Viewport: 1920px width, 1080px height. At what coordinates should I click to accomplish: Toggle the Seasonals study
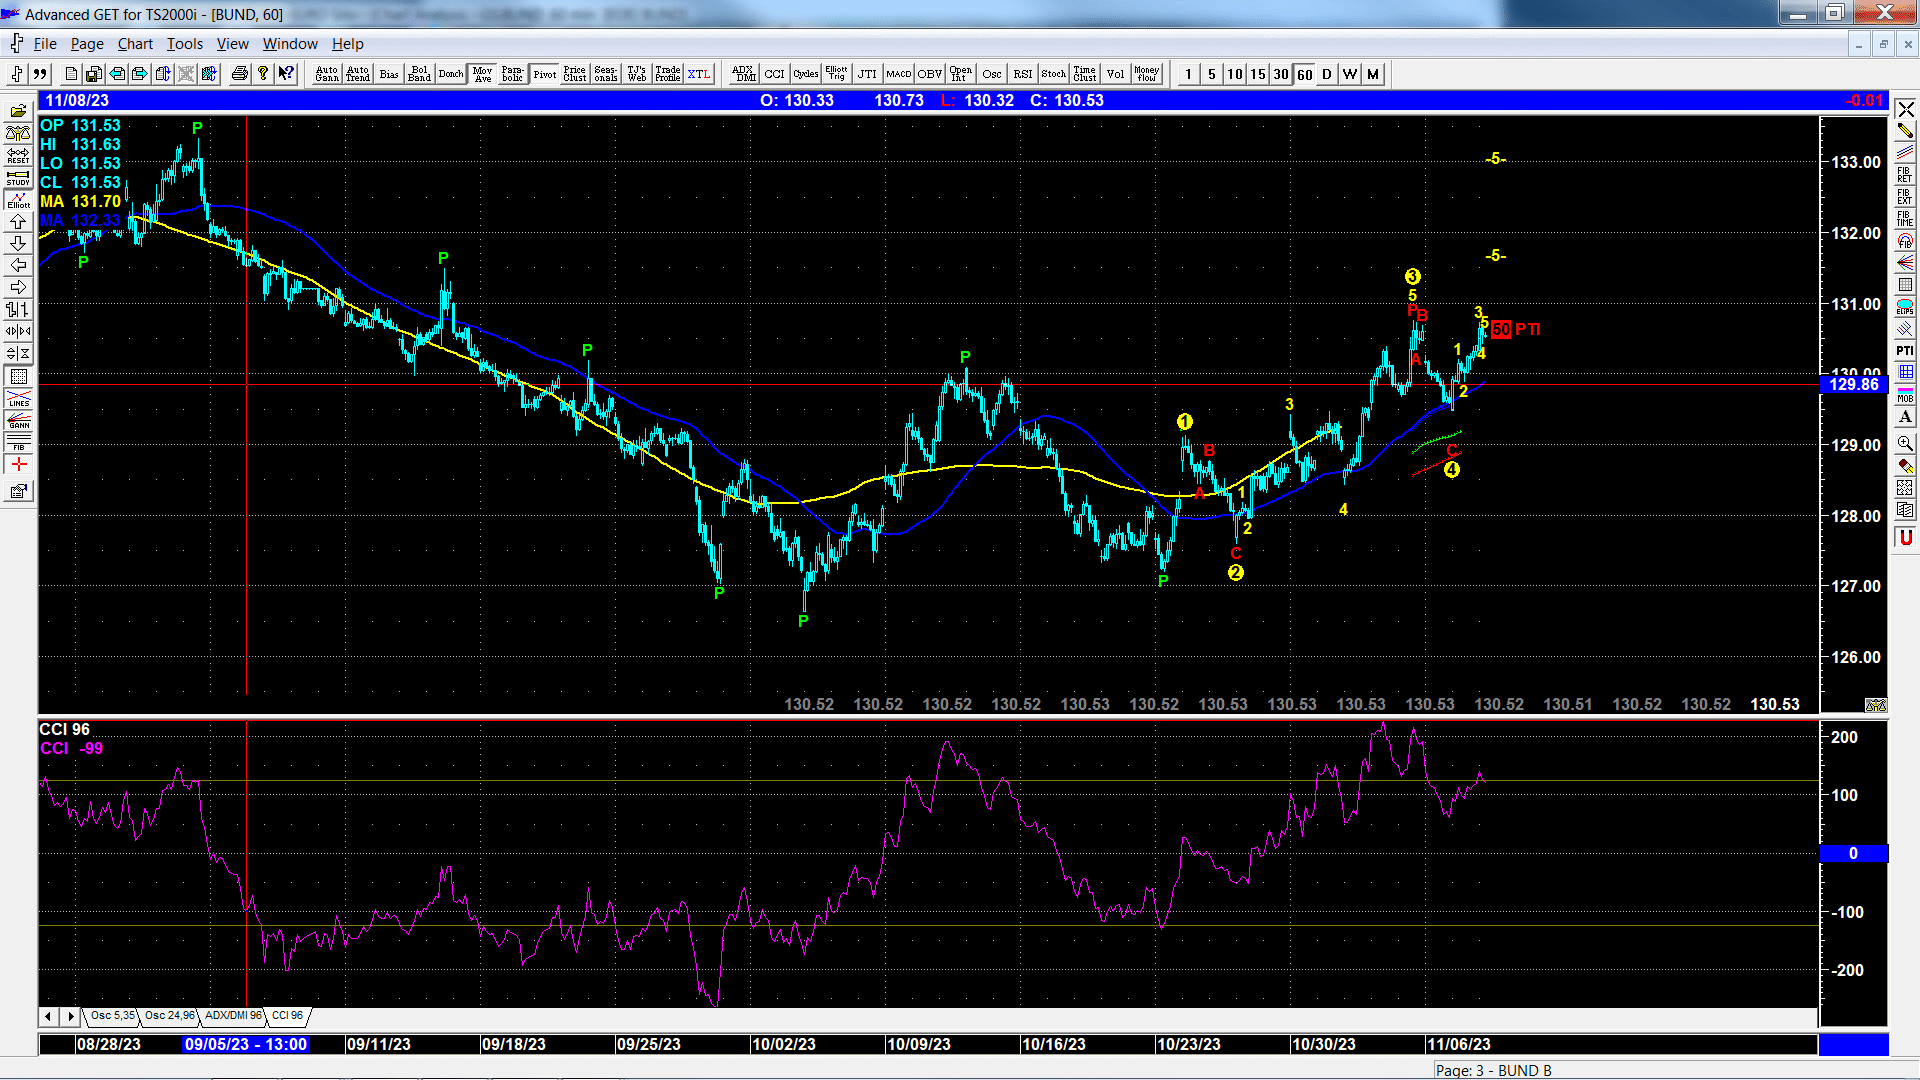[x=606, y=74]
